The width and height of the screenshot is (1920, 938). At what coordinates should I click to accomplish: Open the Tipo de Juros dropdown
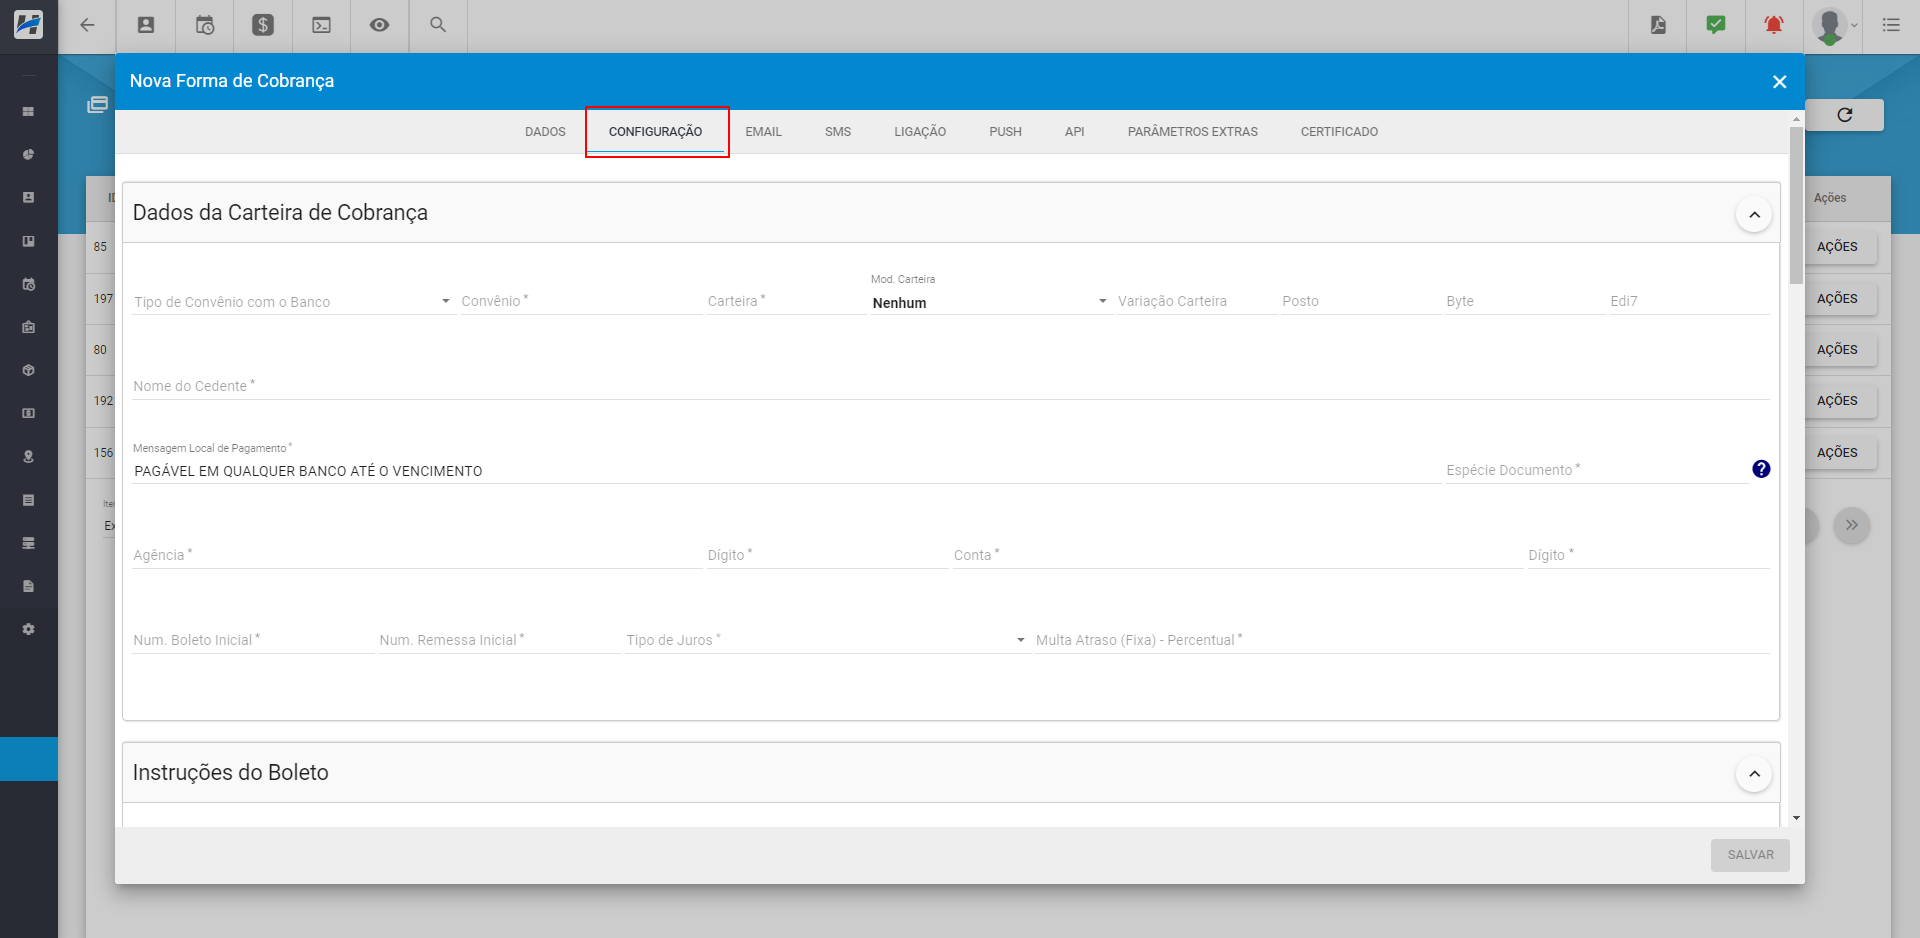pos(827,640)
